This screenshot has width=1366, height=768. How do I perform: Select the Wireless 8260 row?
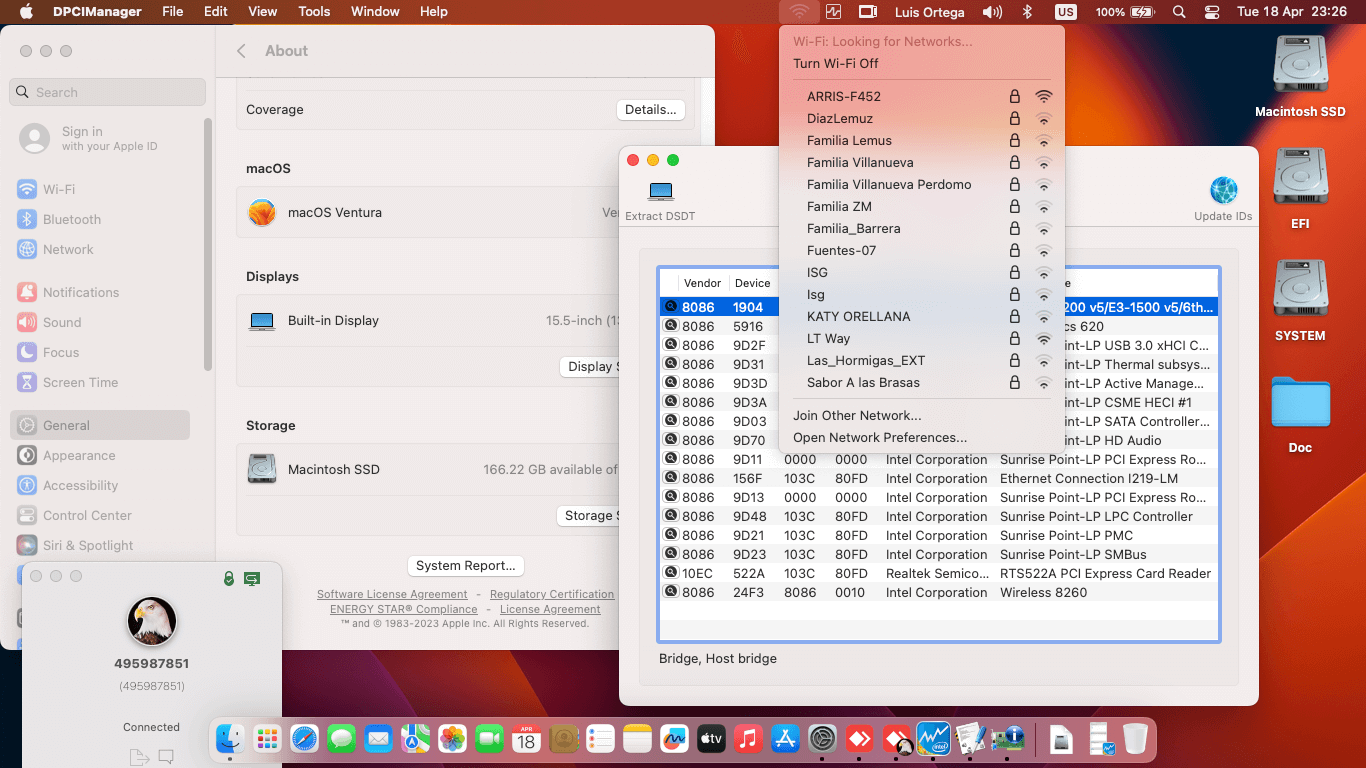938,592
